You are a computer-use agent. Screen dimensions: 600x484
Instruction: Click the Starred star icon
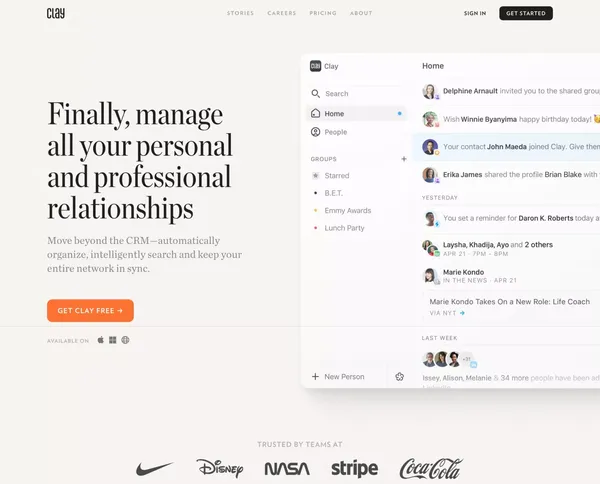[315, 176]
